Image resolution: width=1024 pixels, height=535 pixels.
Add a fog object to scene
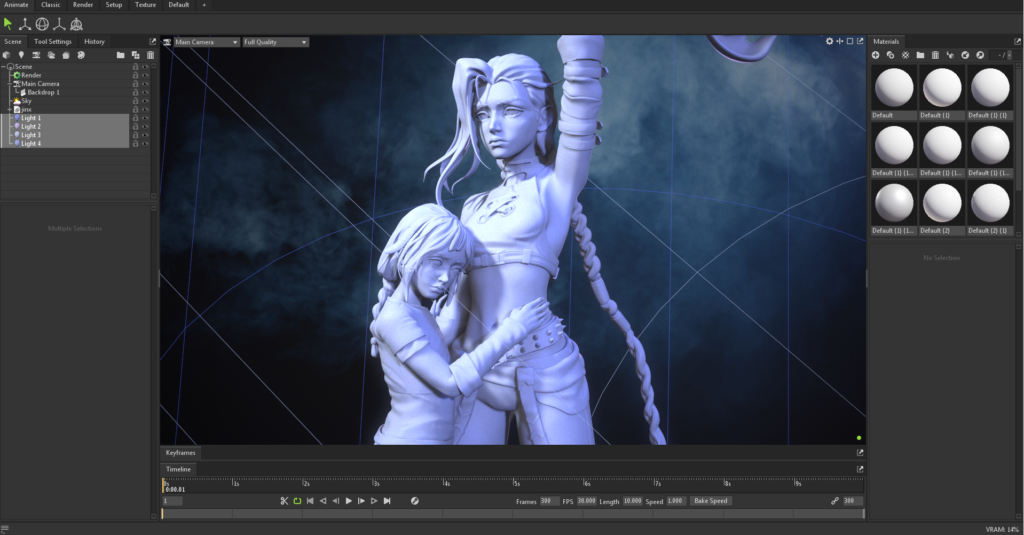coord(51,55)
